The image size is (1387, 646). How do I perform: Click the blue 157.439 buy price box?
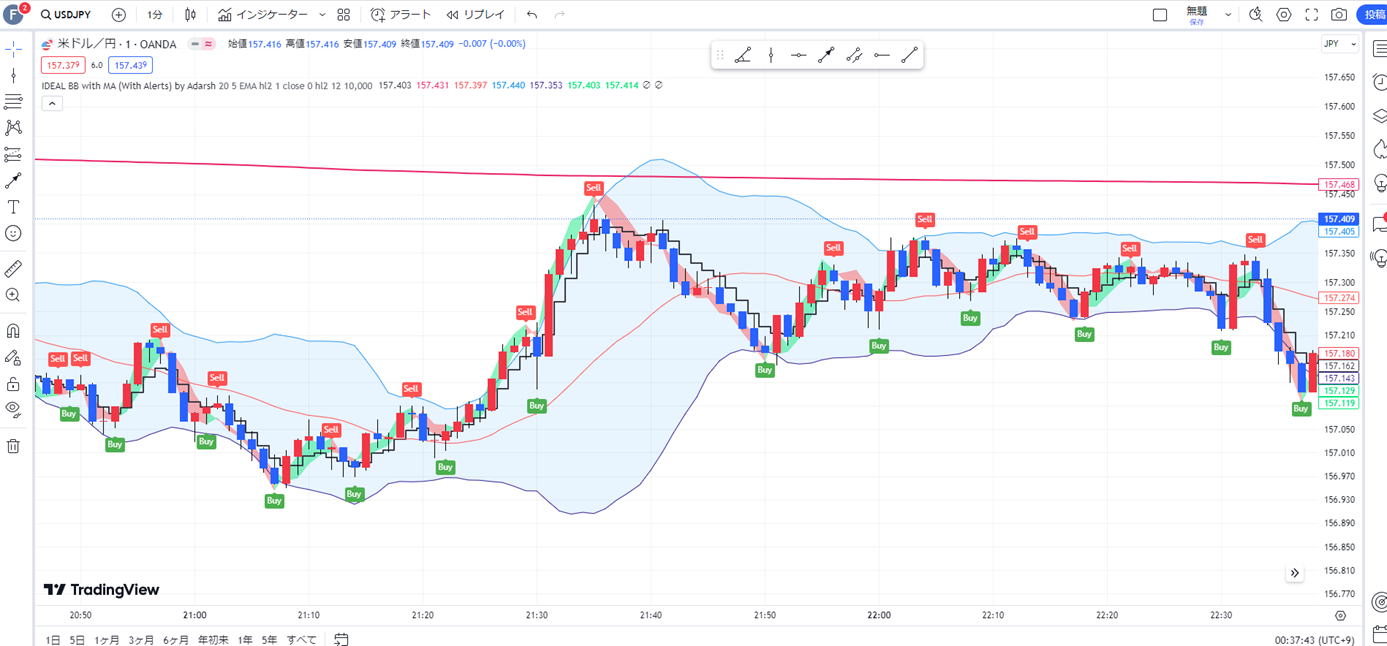pyautogui.click(x=130, y=65)
